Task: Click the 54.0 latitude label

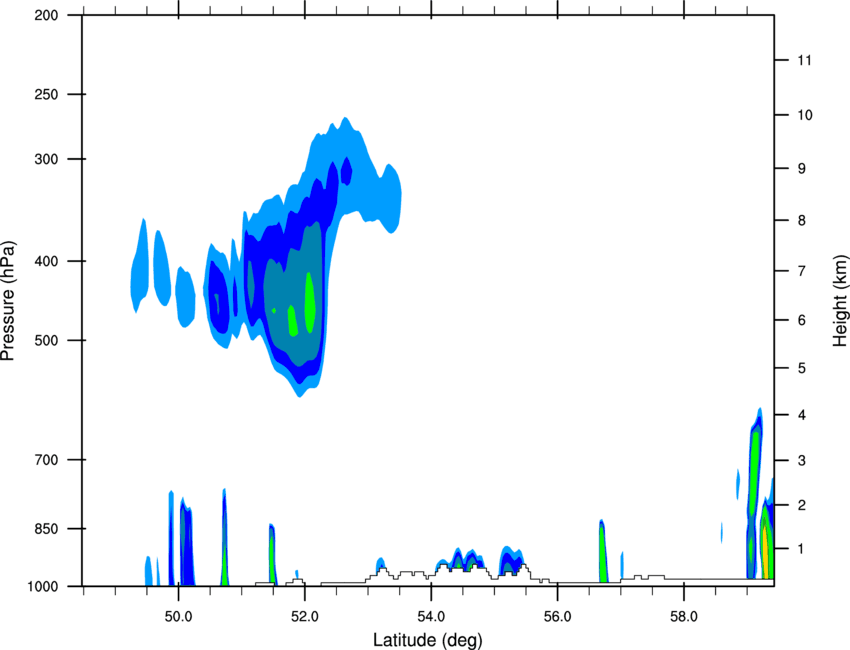Action: (431, 617)
